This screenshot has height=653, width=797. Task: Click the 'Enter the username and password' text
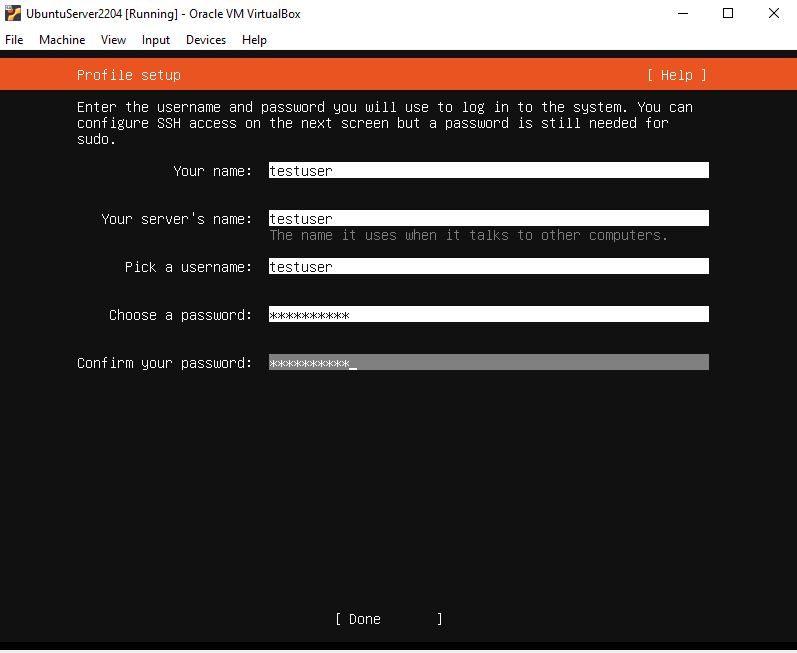(x=385, y=123)
